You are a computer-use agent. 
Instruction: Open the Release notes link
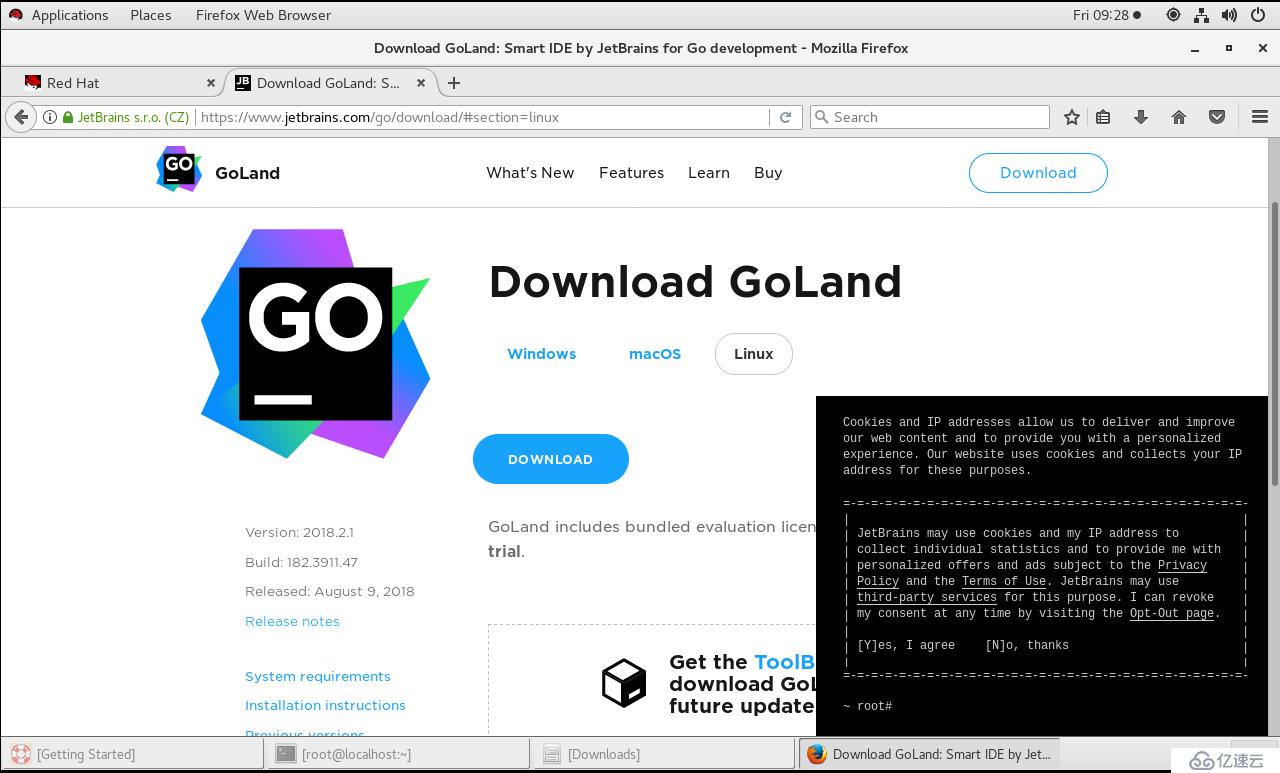292,621
